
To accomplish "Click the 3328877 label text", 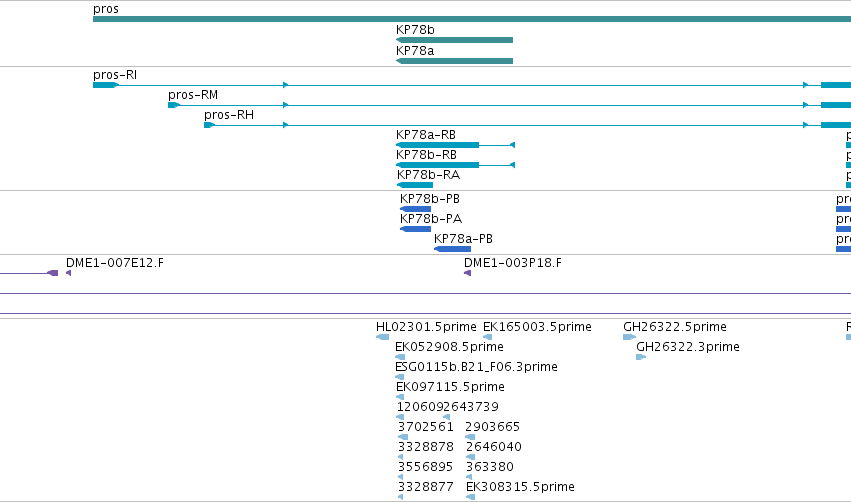I will 426,487.
